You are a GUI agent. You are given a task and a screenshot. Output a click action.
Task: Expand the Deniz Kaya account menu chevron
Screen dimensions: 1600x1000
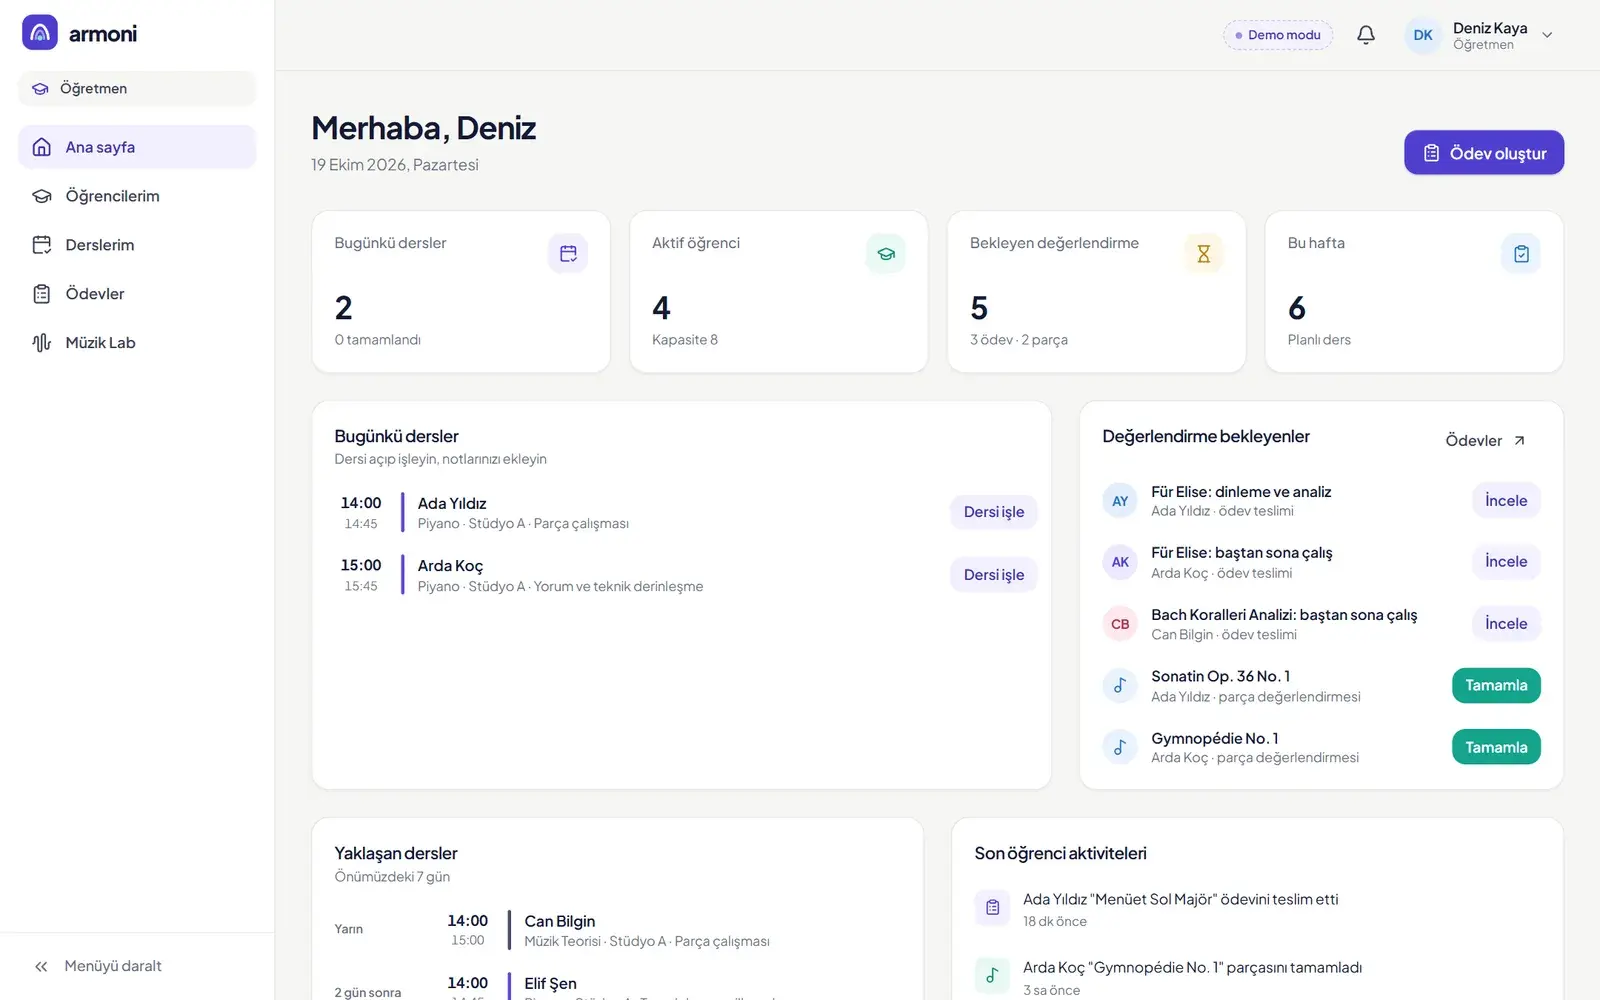coord(1547,35)
